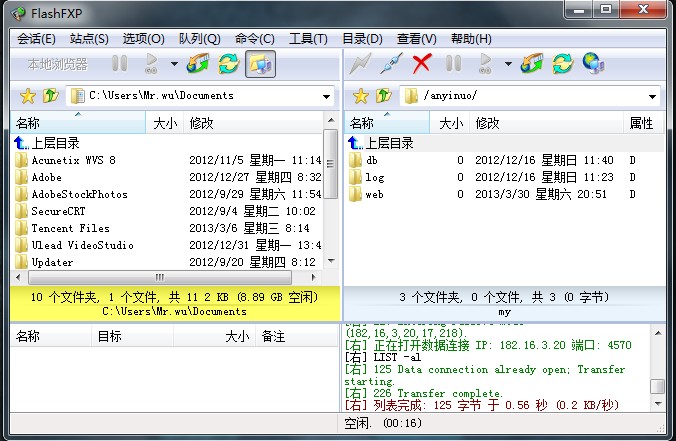Click the left pane transfer queue icon
Image resolution: width=676 pixels, height=441 pixels.
pyautogui.click(x=198, y=64)
